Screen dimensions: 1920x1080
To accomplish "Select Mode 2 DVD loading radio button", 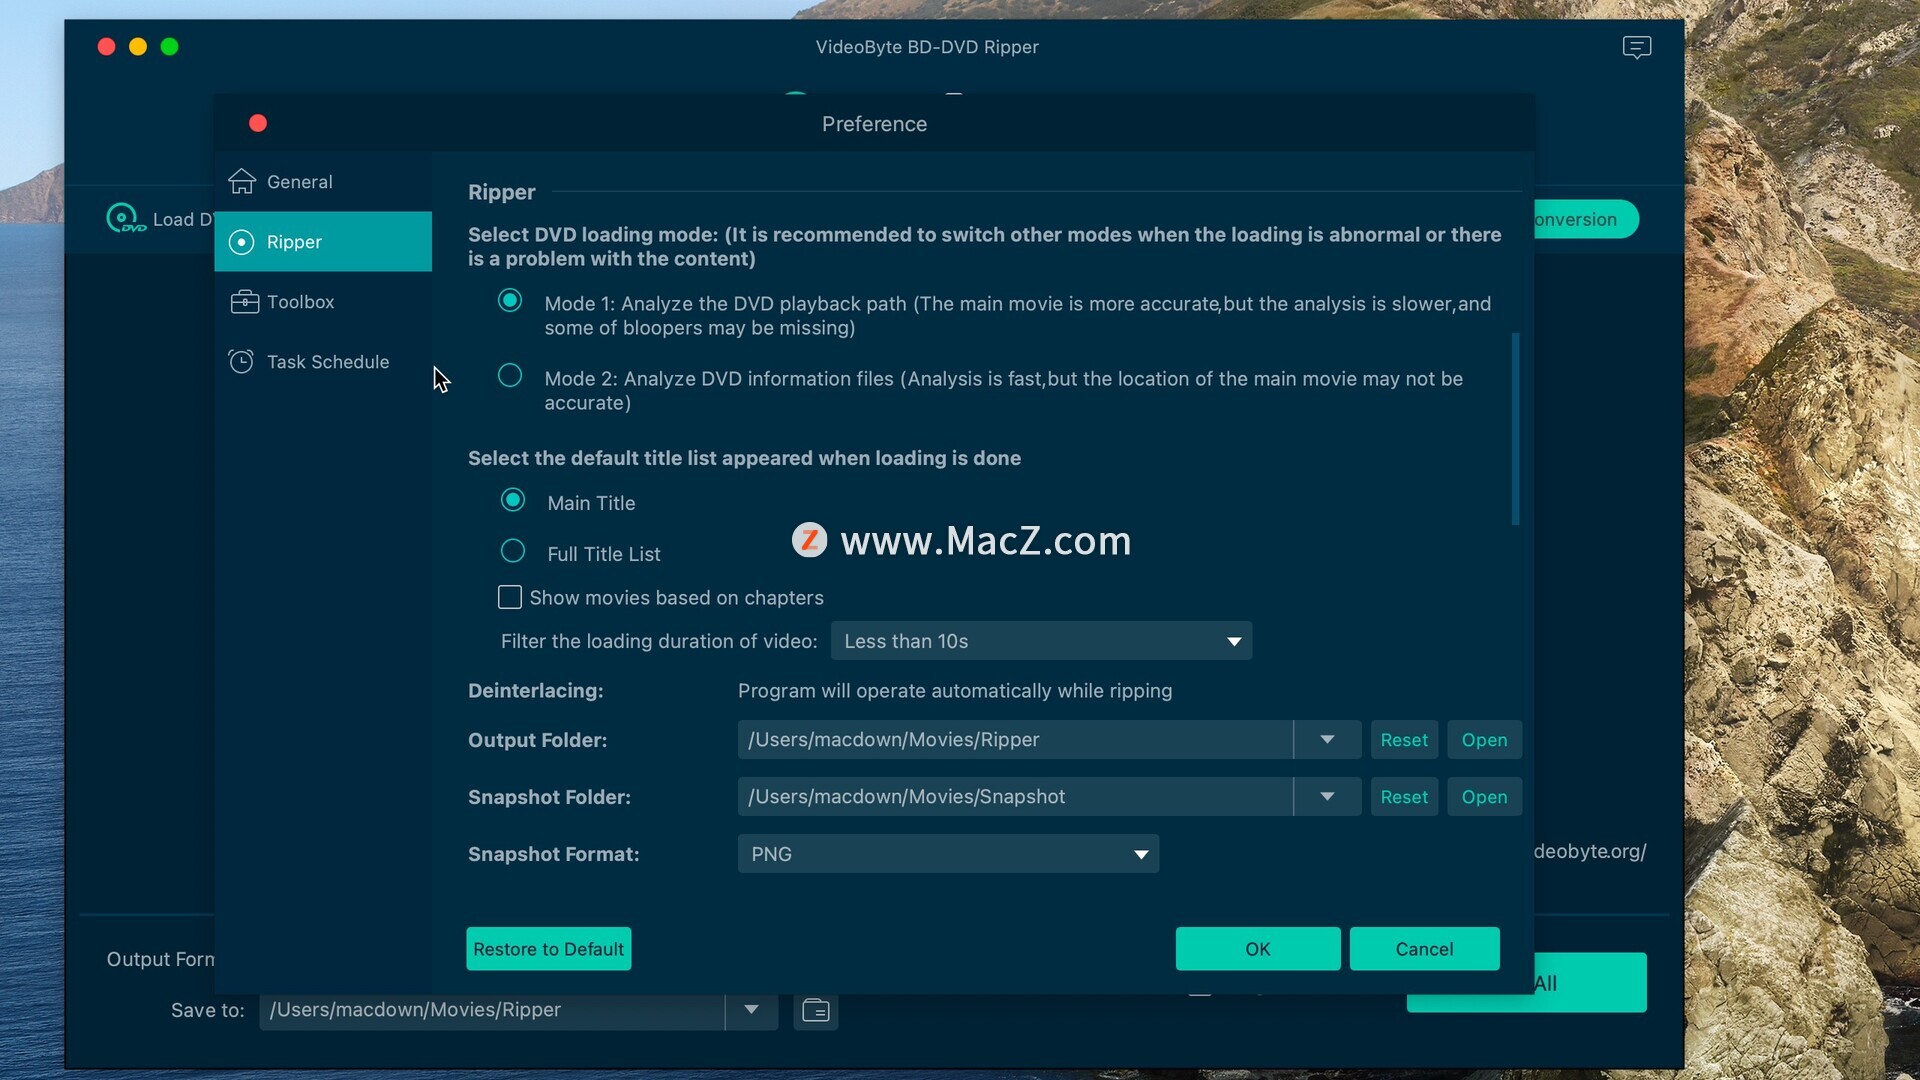I will [x=510, y=376].
